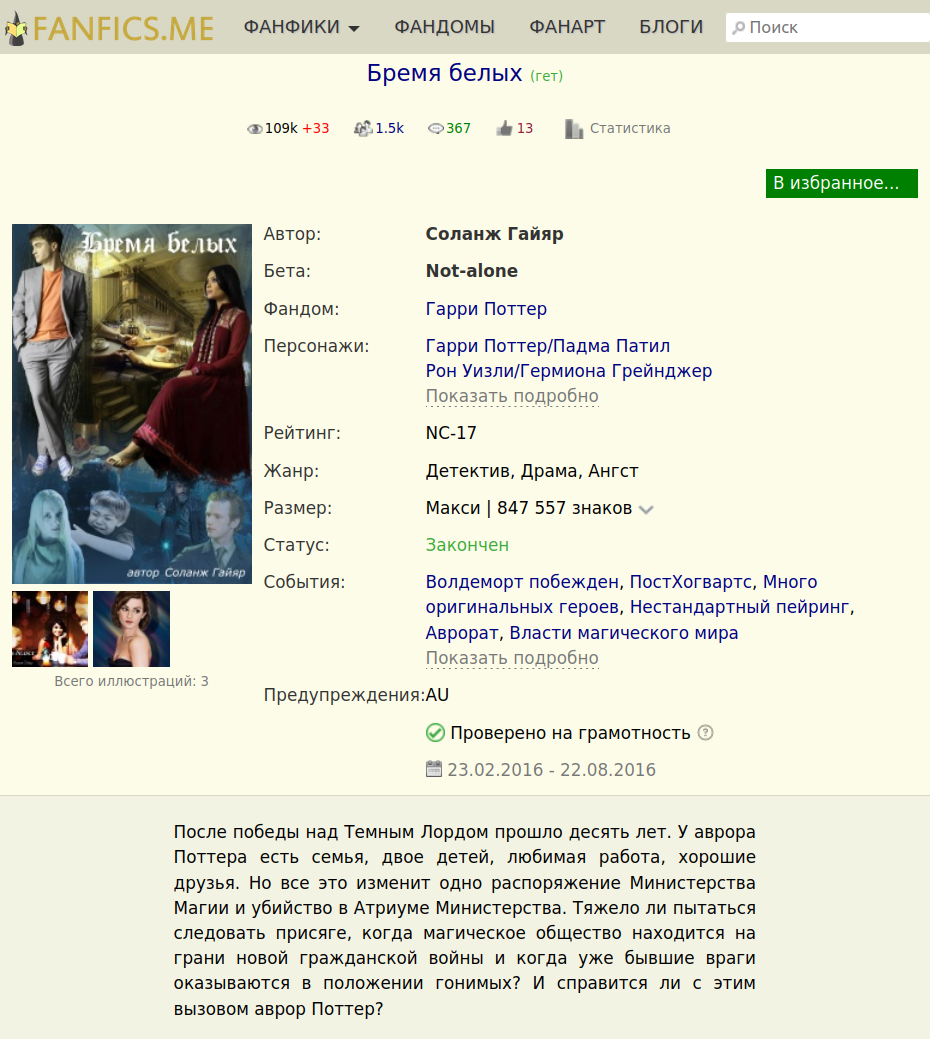The image size is (930, 1039).
Task: Open the ФАНФИКИ dropdown menu
Action: pyautogui.click(x=301, y=27)
